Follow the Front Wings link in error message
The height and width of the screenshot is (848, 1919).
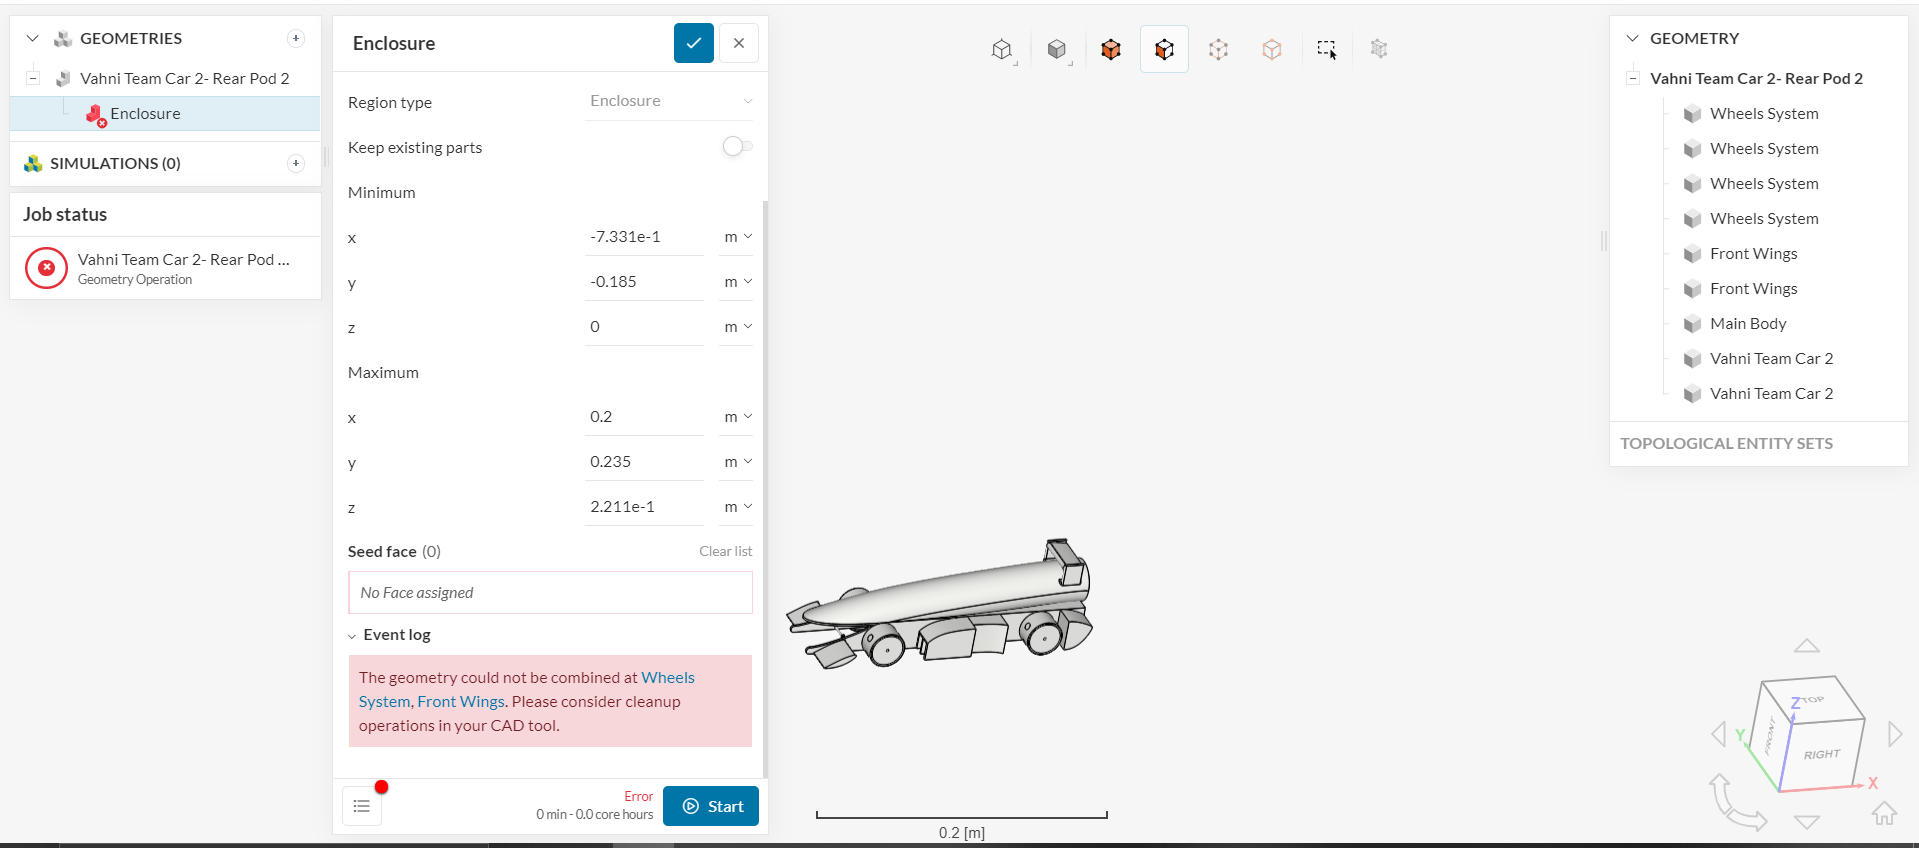tap(461, 702)
